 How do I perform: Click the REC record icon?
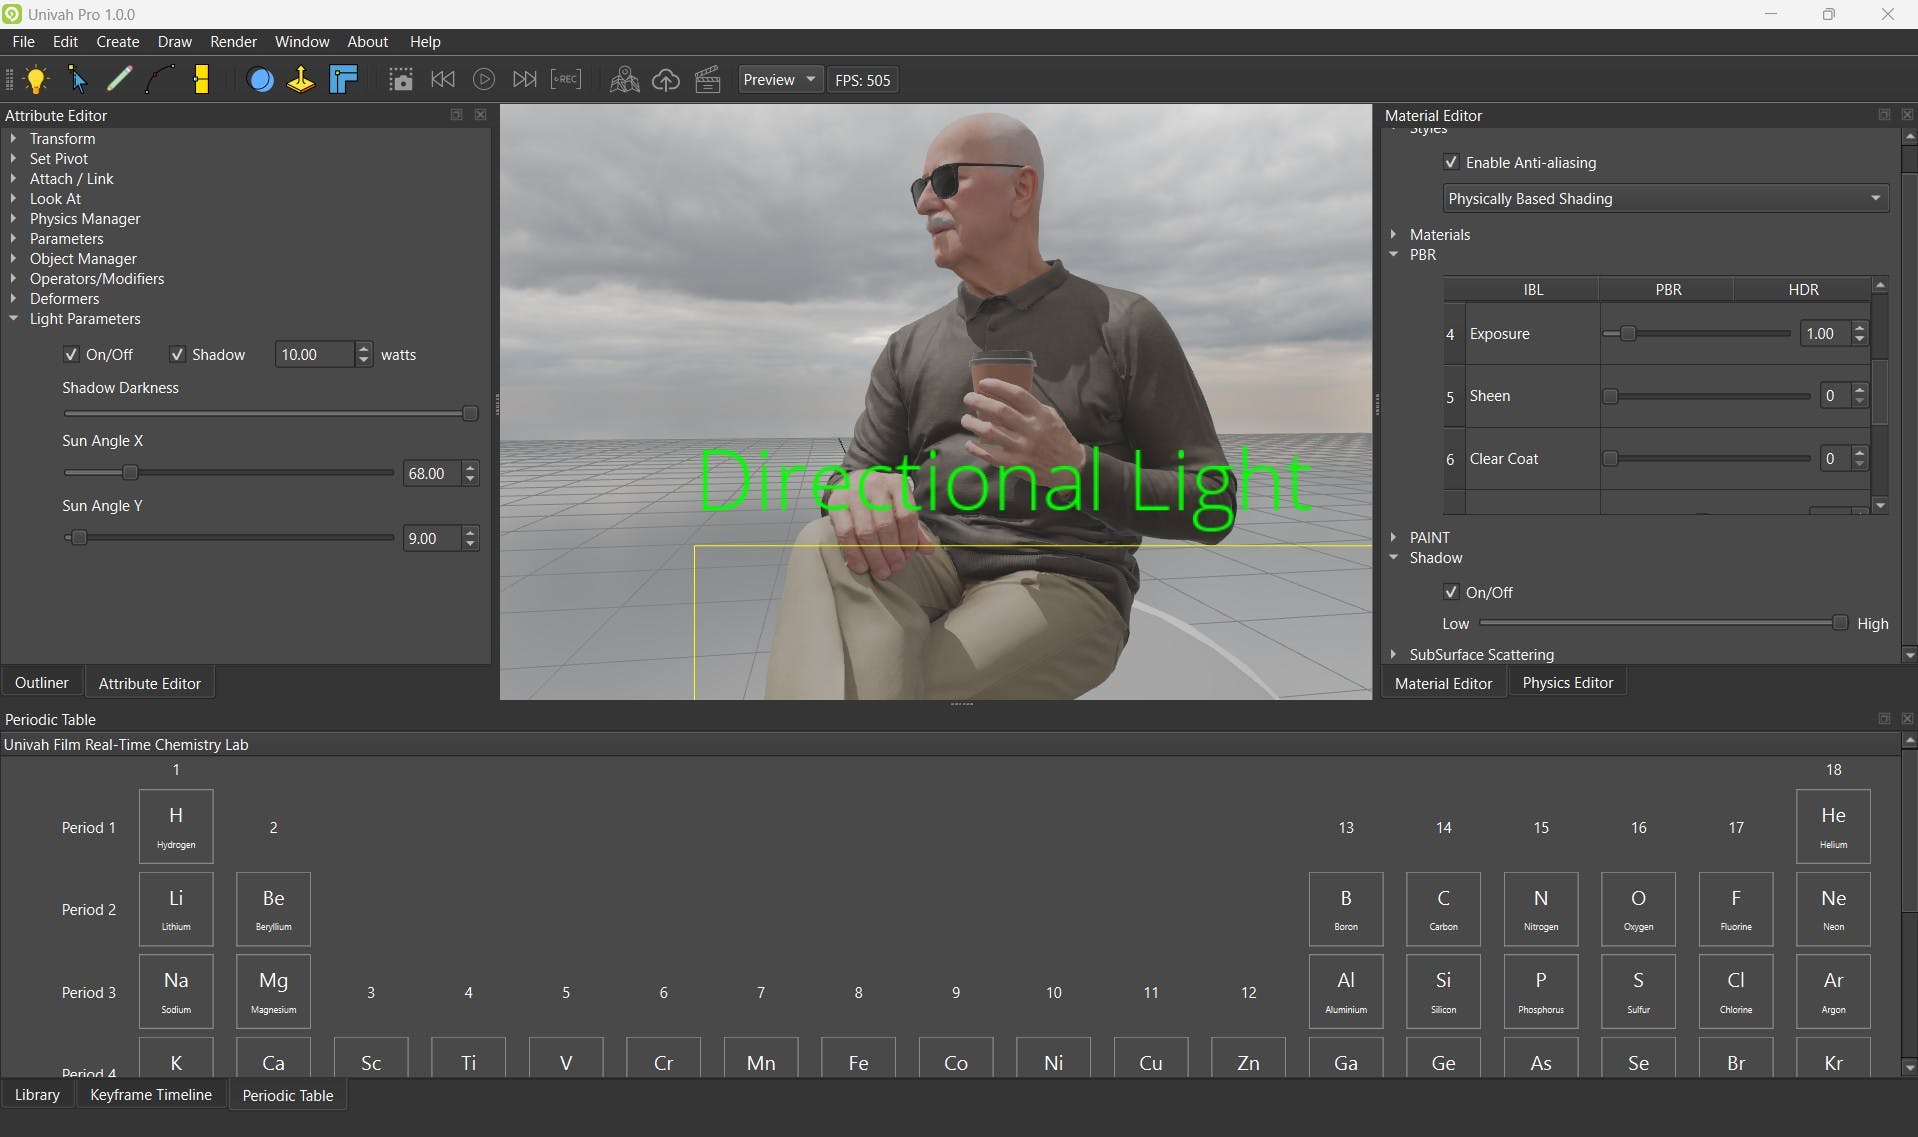566,80
